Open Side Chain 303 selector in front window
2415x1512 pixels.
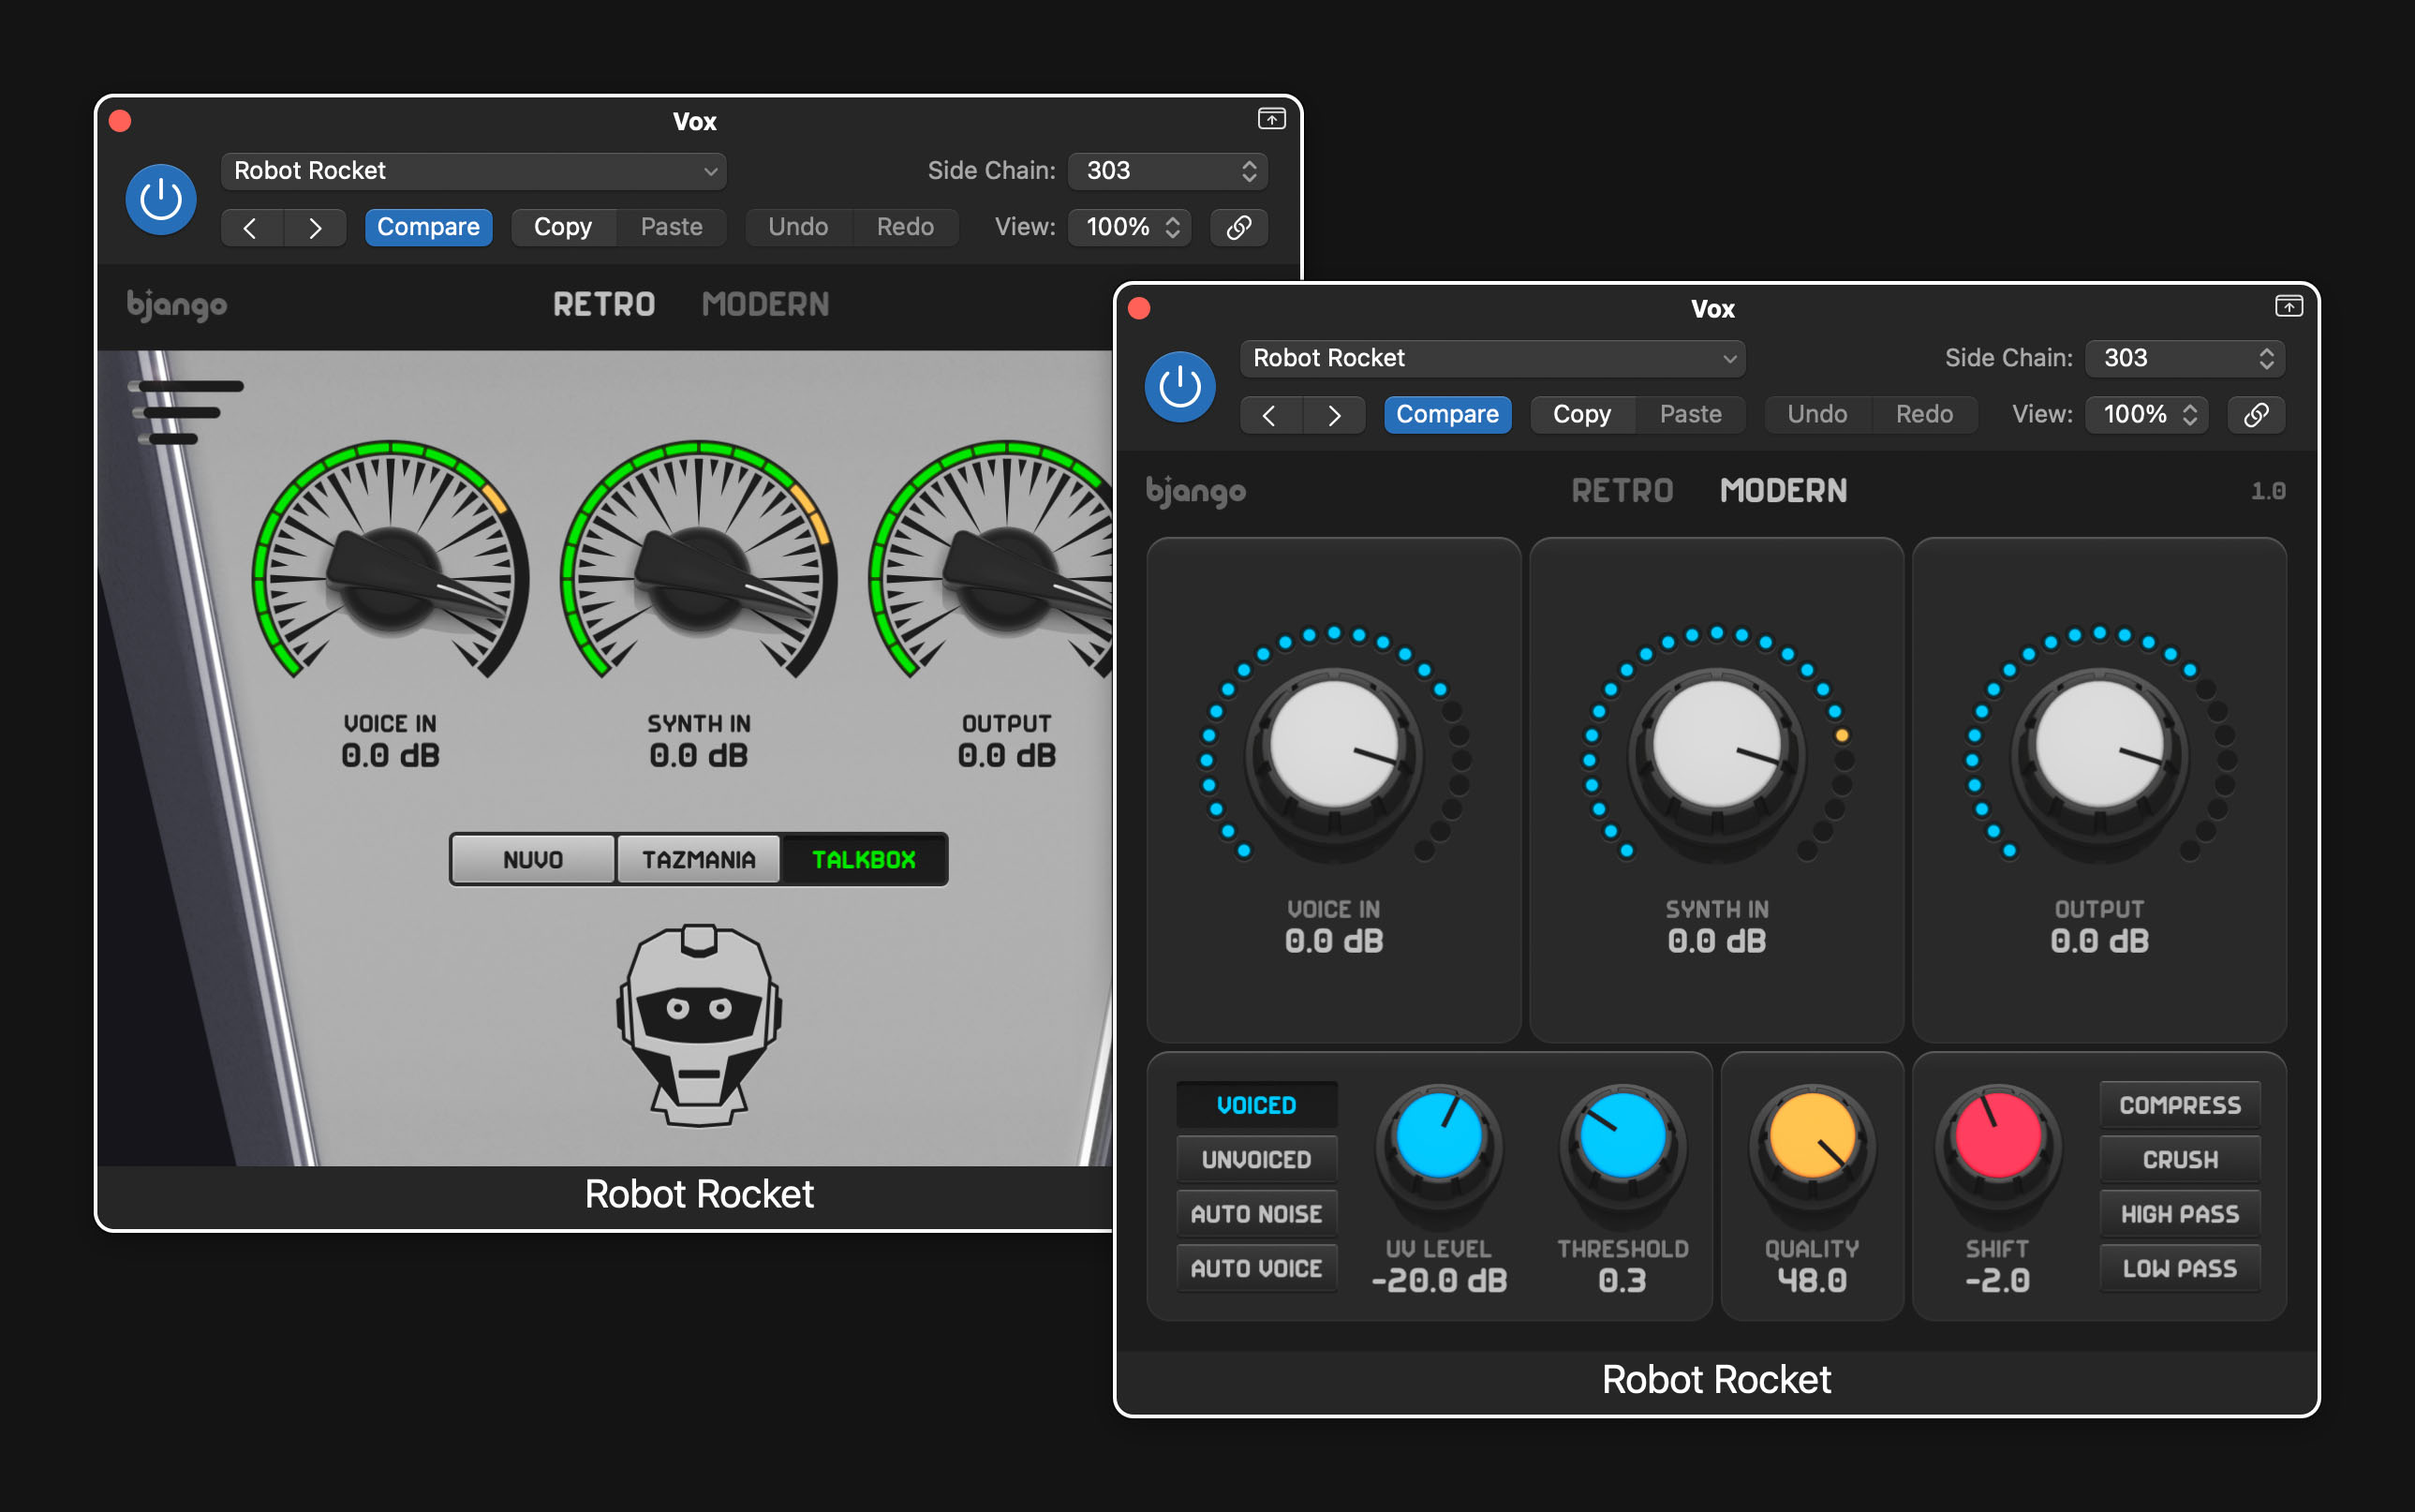click(x=2184, y=358)
